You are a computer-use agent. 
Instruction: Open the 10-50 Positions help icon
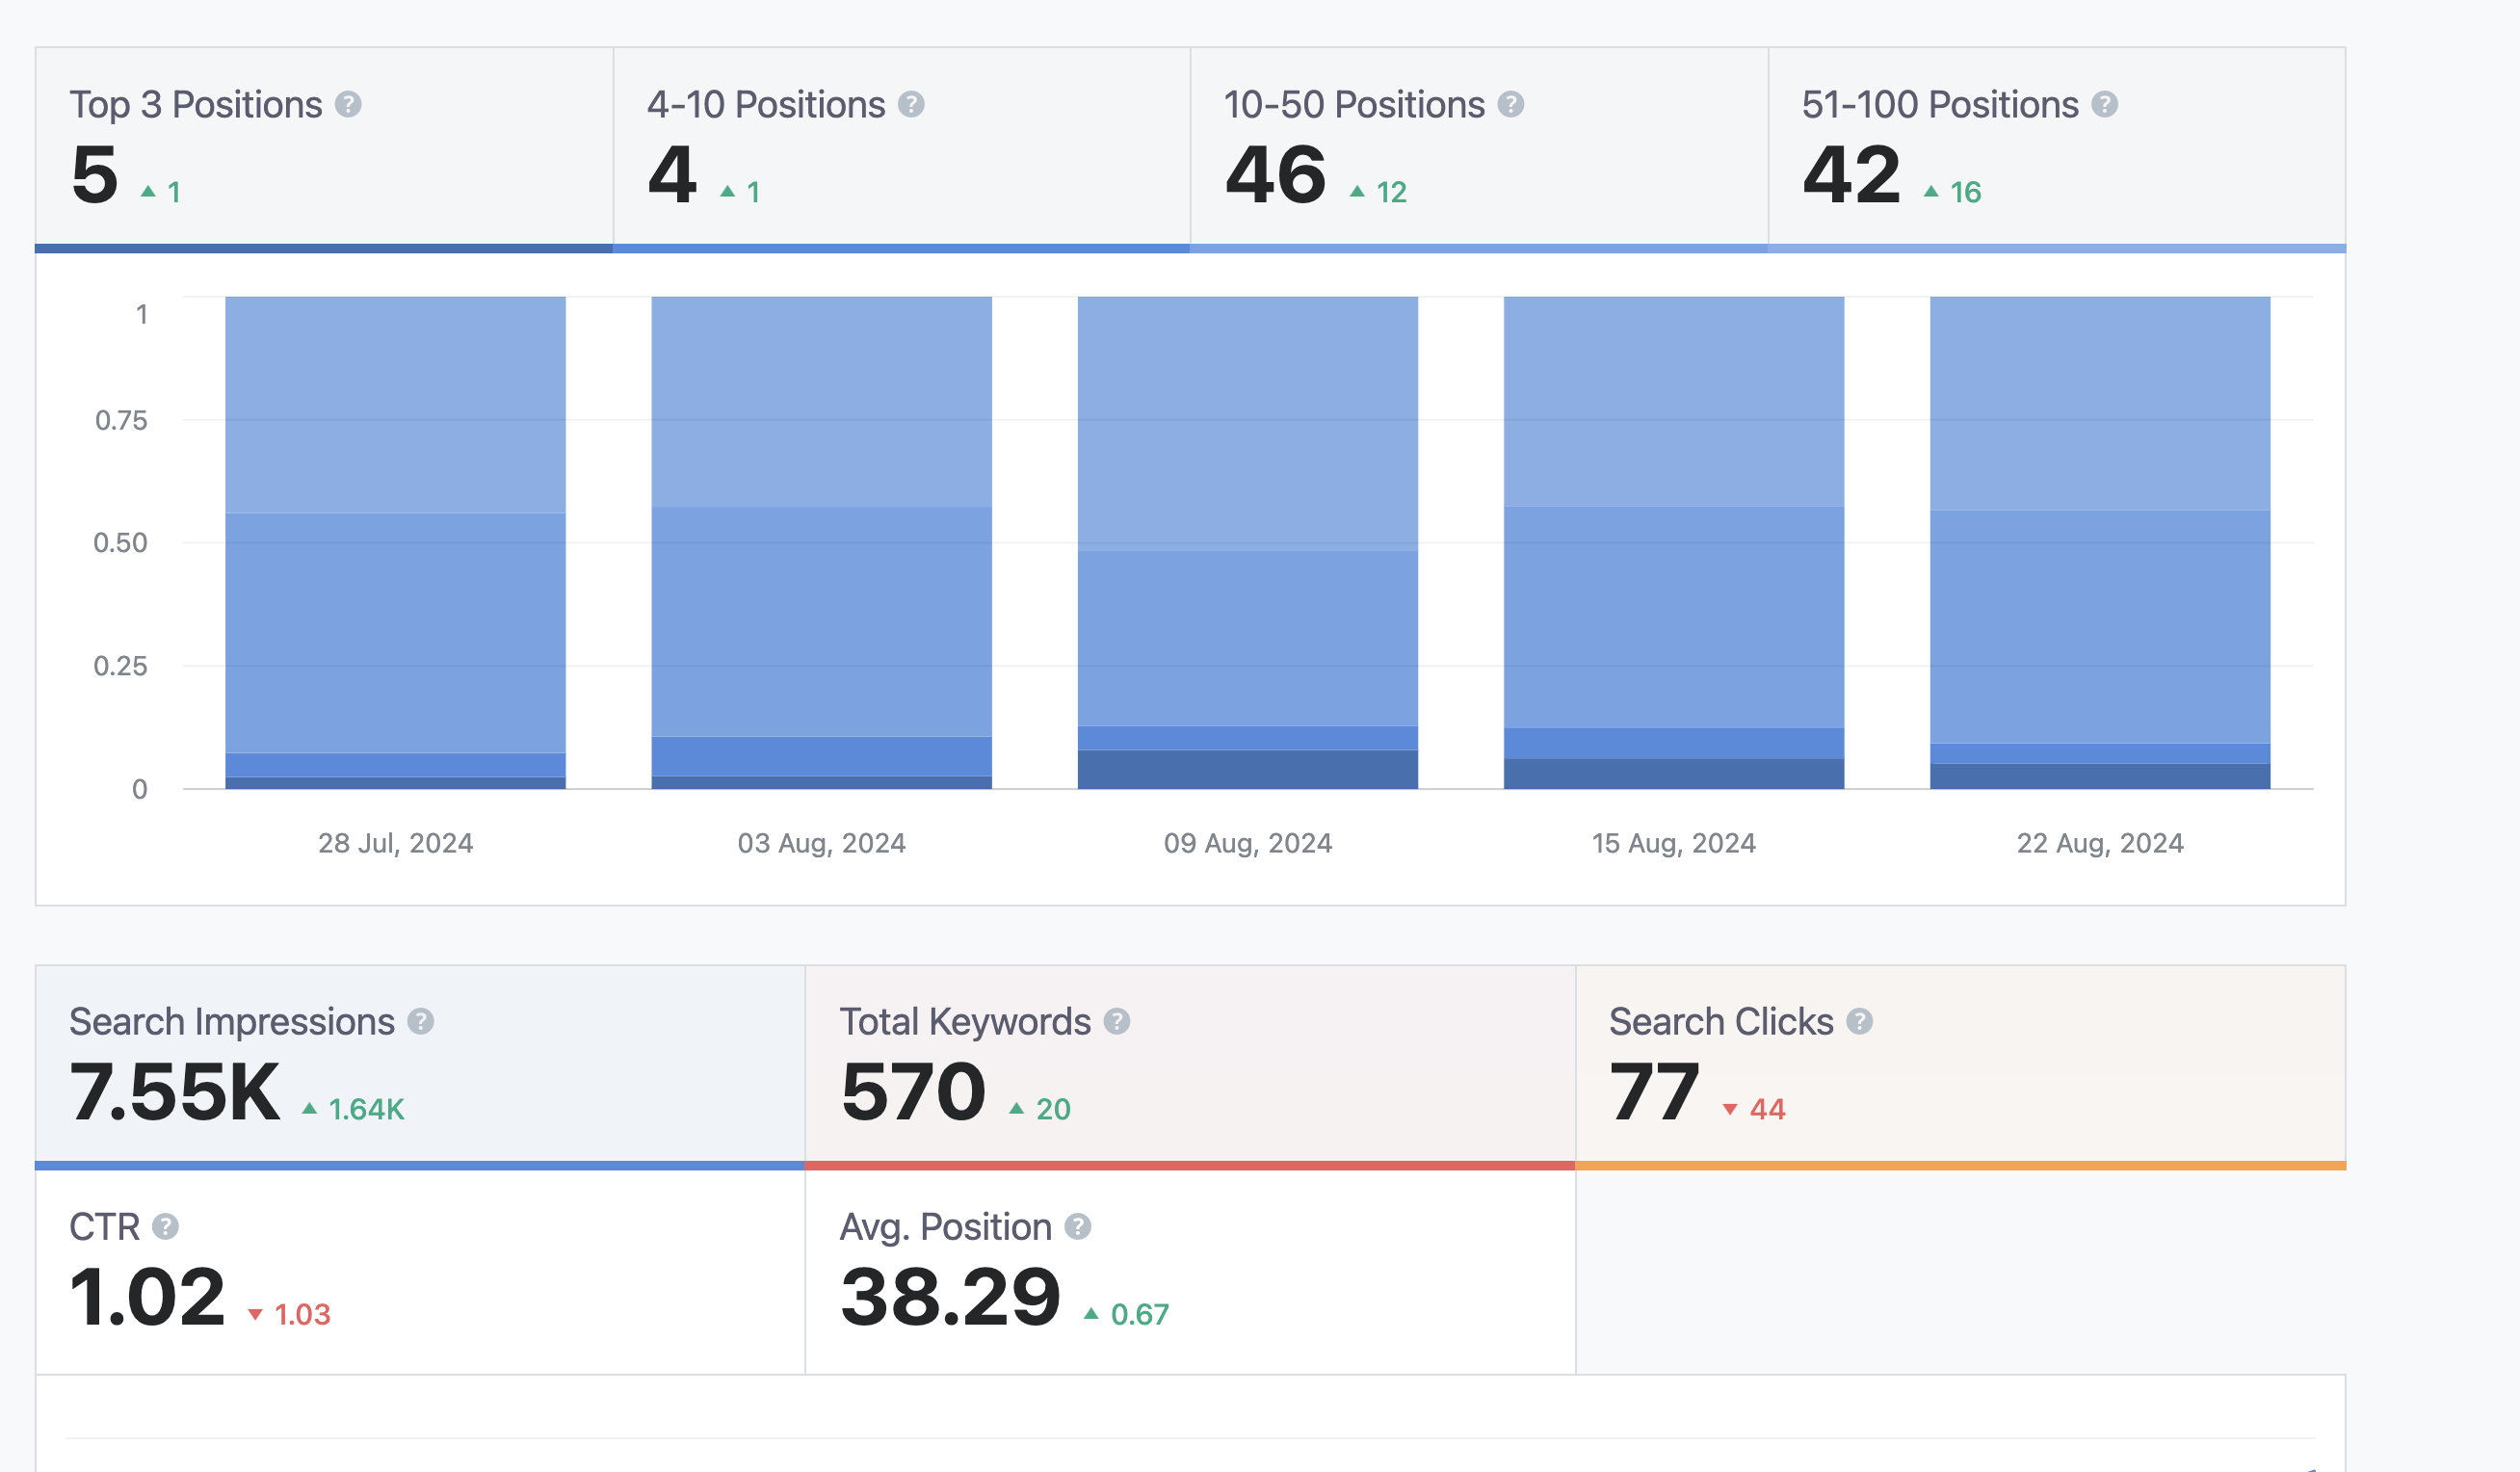pos(1511,104)
